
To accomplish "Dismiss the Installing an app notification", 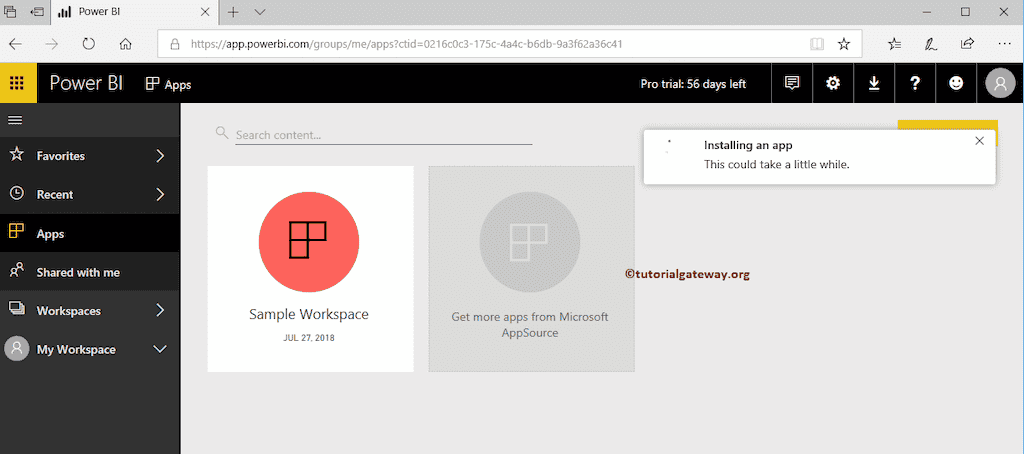I will (979, 140).
